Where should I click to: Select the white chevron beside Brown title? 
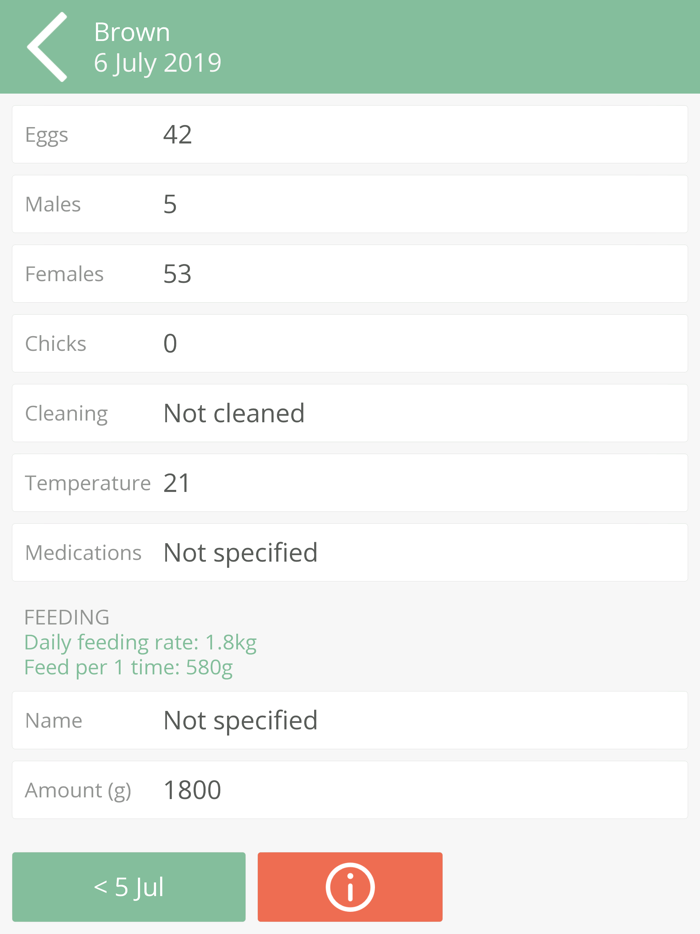(x=46, y=46)
